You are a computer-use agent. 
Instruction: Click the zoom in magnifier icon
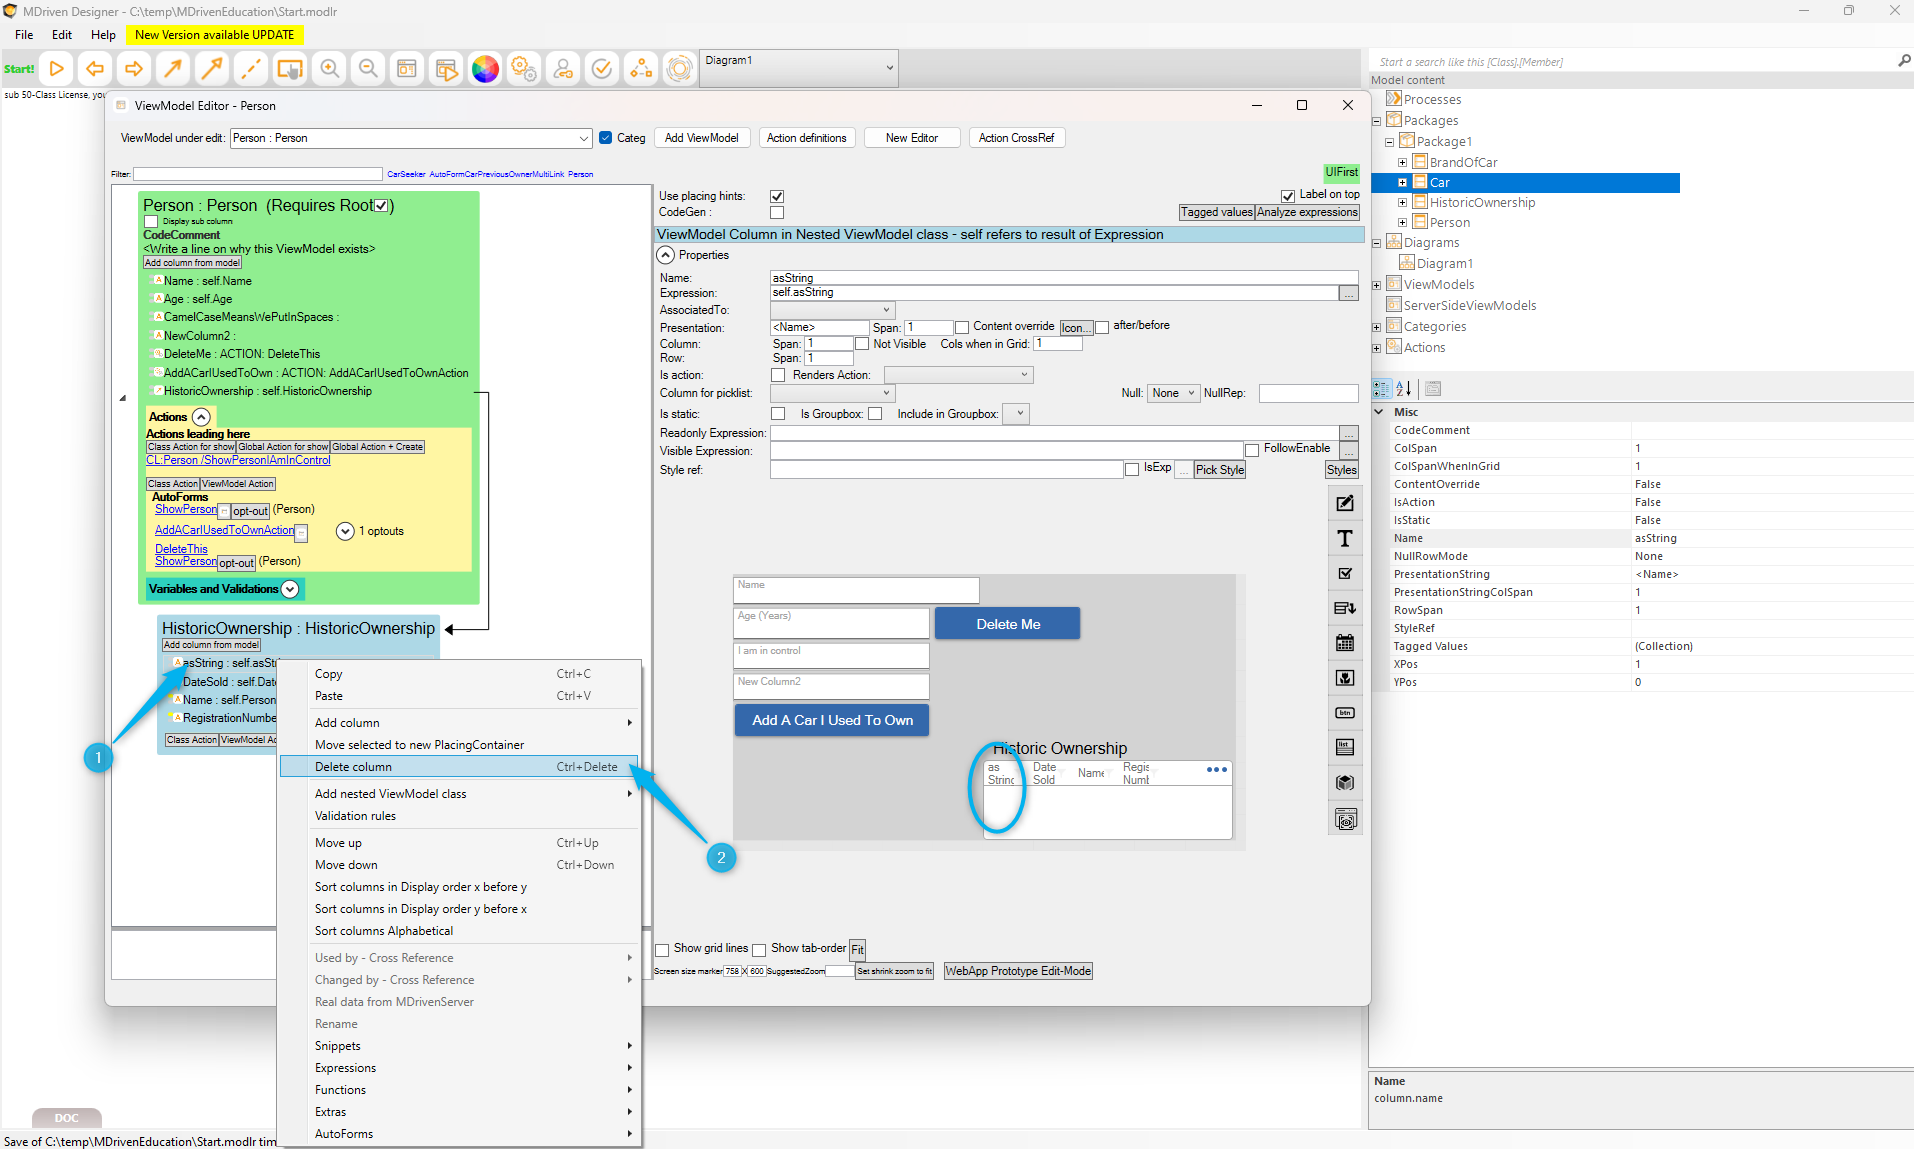point(329,69)
